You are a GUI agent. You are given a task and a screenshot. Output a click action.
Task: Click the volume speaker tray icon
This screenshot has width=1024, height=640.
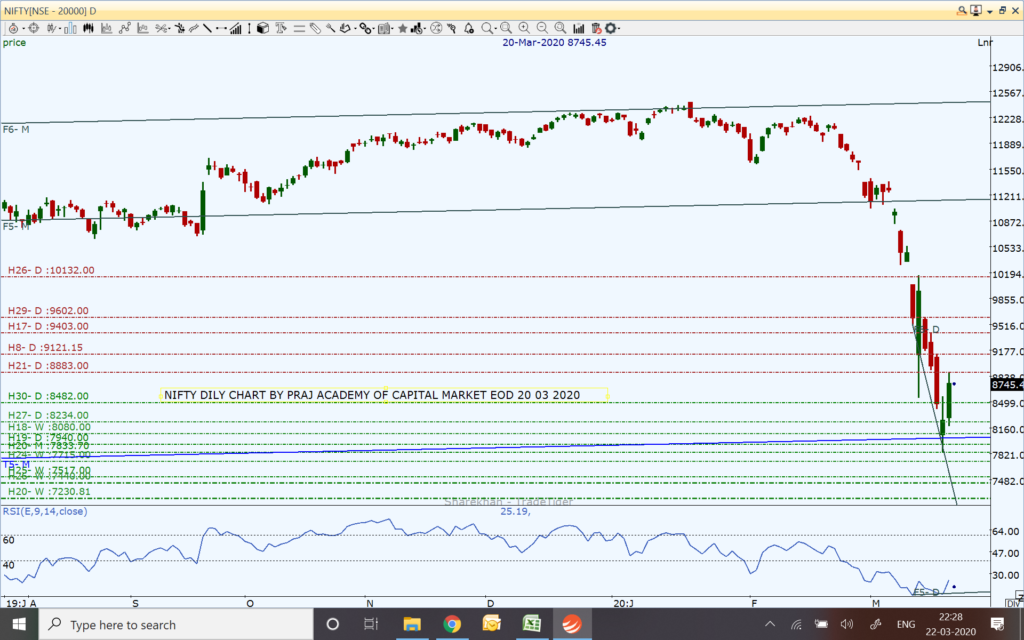point(847,624)
